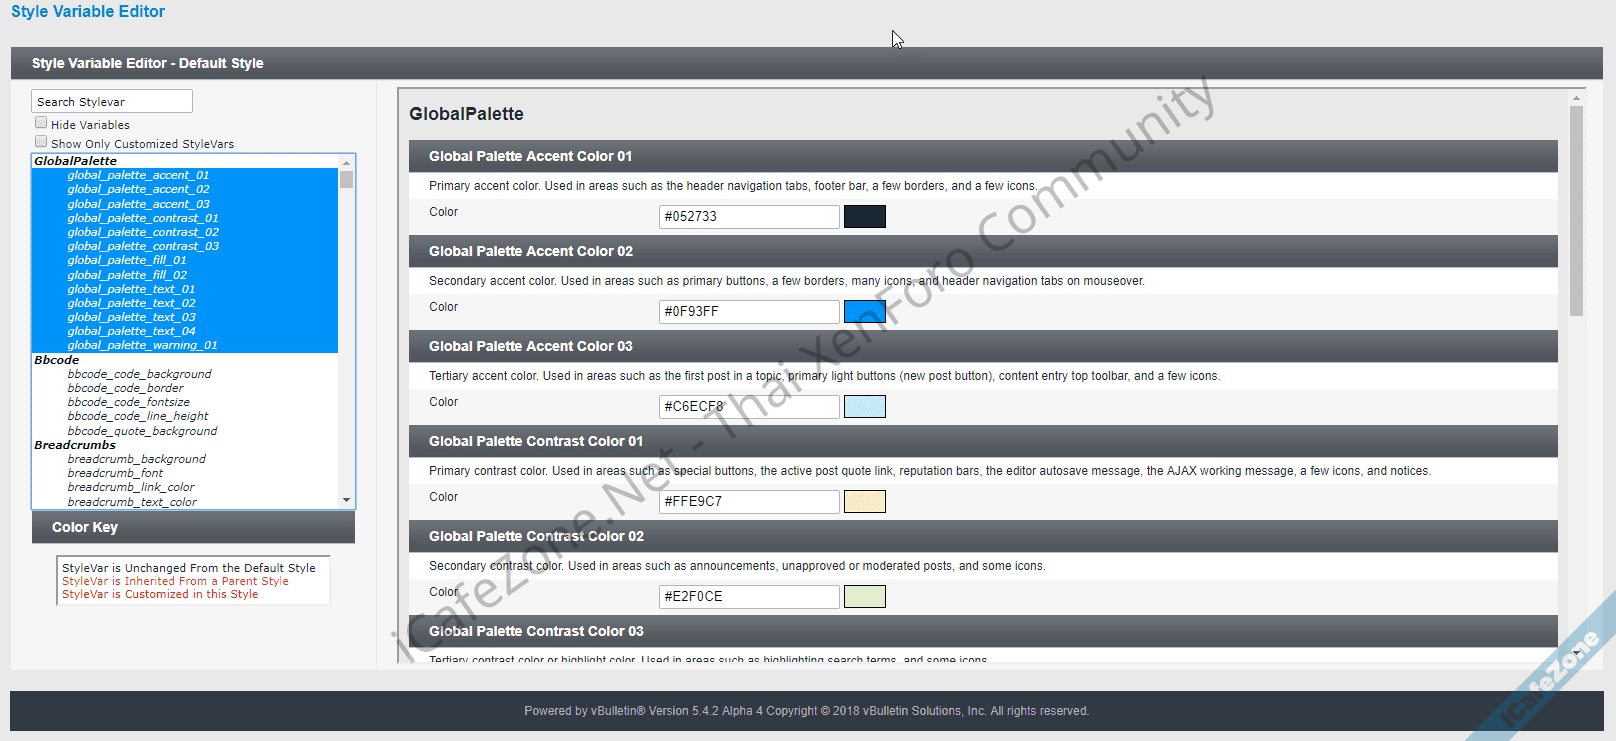This screenshot has height=741, width=1616.
Task: Click the Style Variable Editor page title
Action: (88, 12)
